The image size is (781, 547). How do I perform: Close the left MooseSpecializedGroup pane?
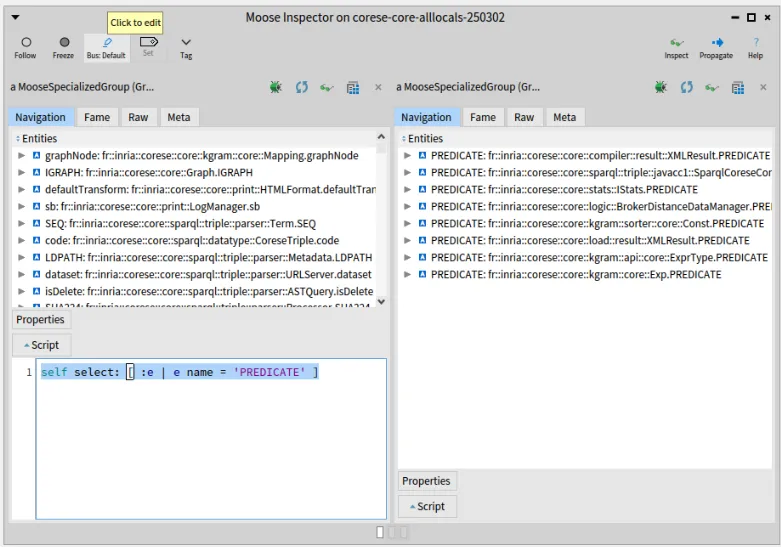click(378, 88)
